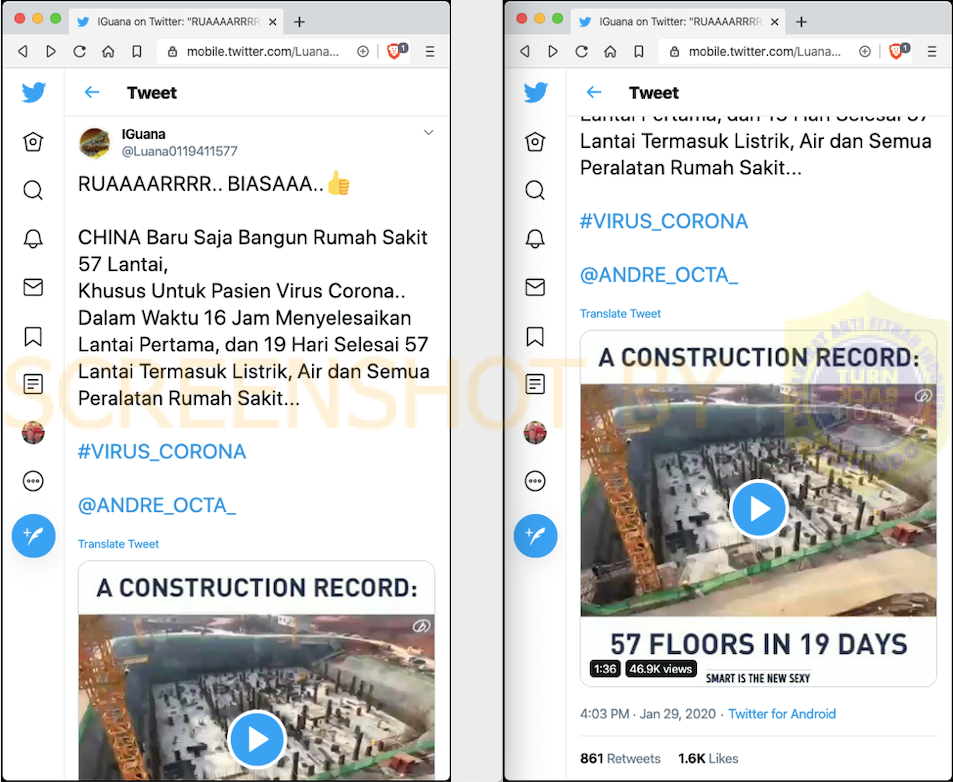
Task: Click Translate Tweet in right window
Action: tap(621, 314)
